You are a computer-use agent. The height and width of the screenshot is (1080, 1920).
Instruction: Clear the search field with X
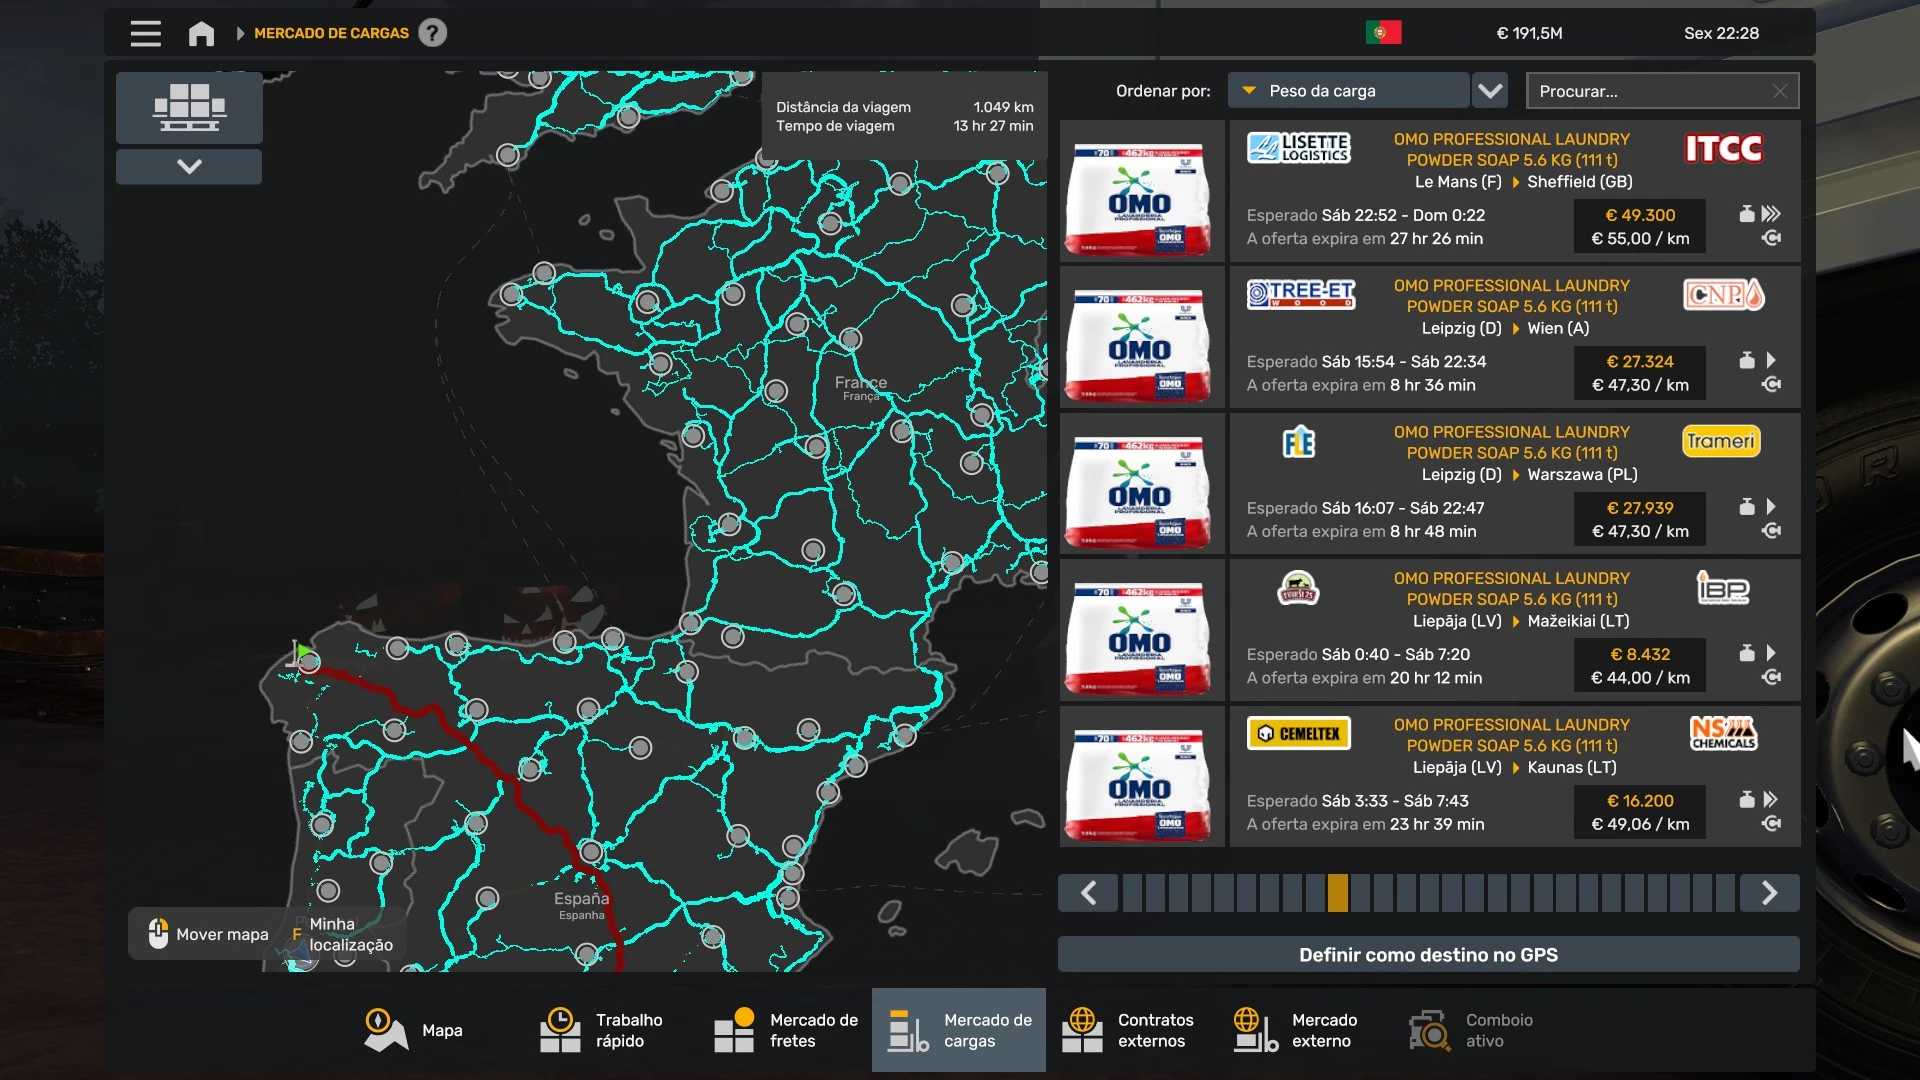1779,91
